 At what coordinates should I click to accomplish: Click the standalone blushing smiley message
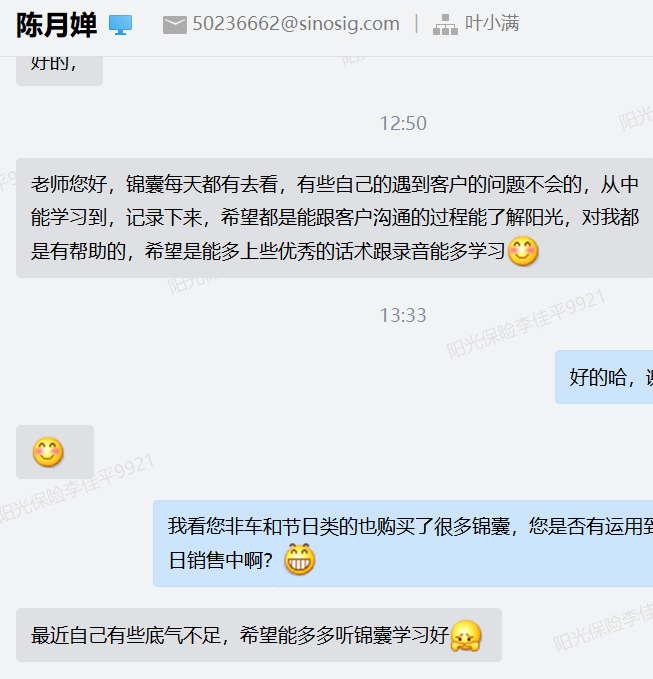tap(55, 452)
